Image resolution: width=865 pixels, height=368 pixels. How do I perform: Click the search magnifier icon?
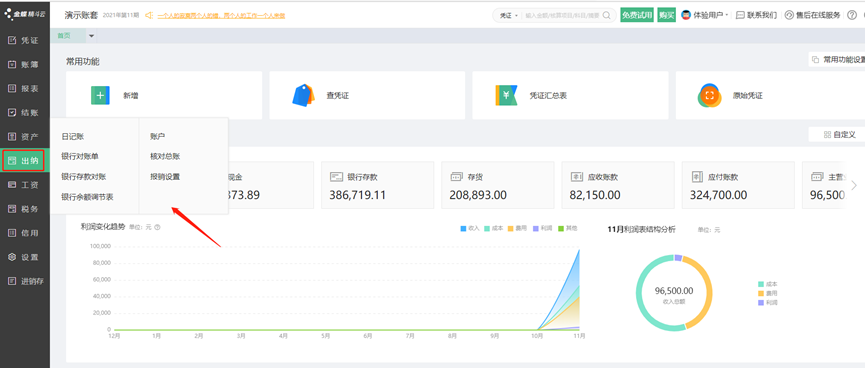(607, 15)
